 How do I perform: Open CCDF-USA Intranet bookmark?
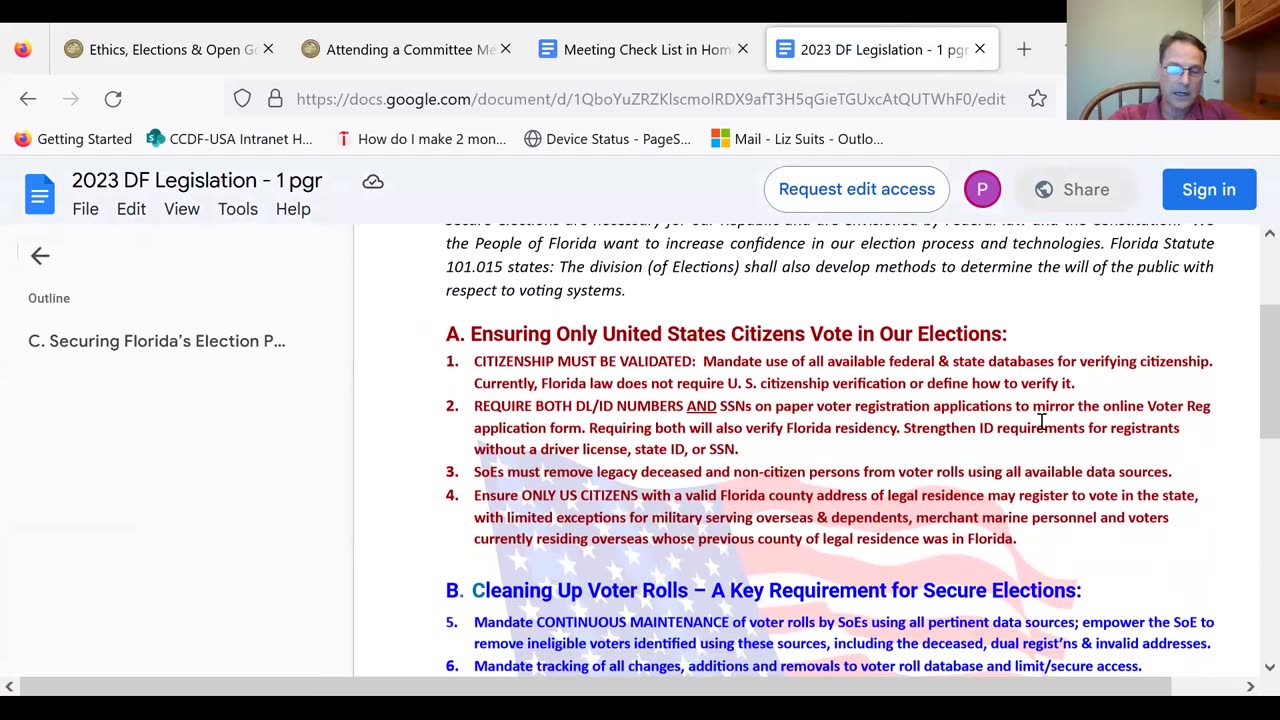[229, 139]
